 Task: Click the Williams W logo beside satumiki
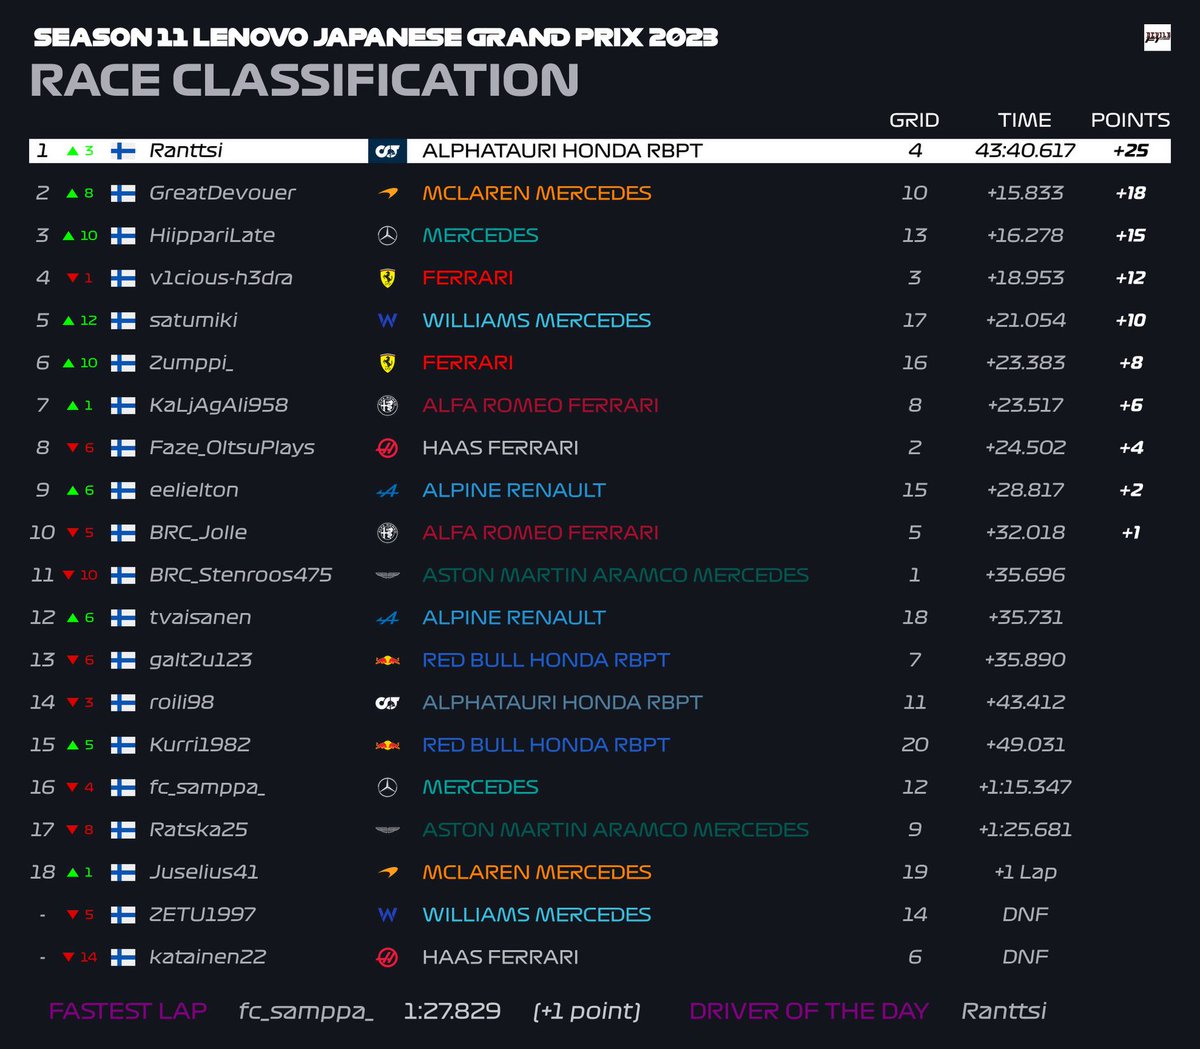(x=387, y=321)
